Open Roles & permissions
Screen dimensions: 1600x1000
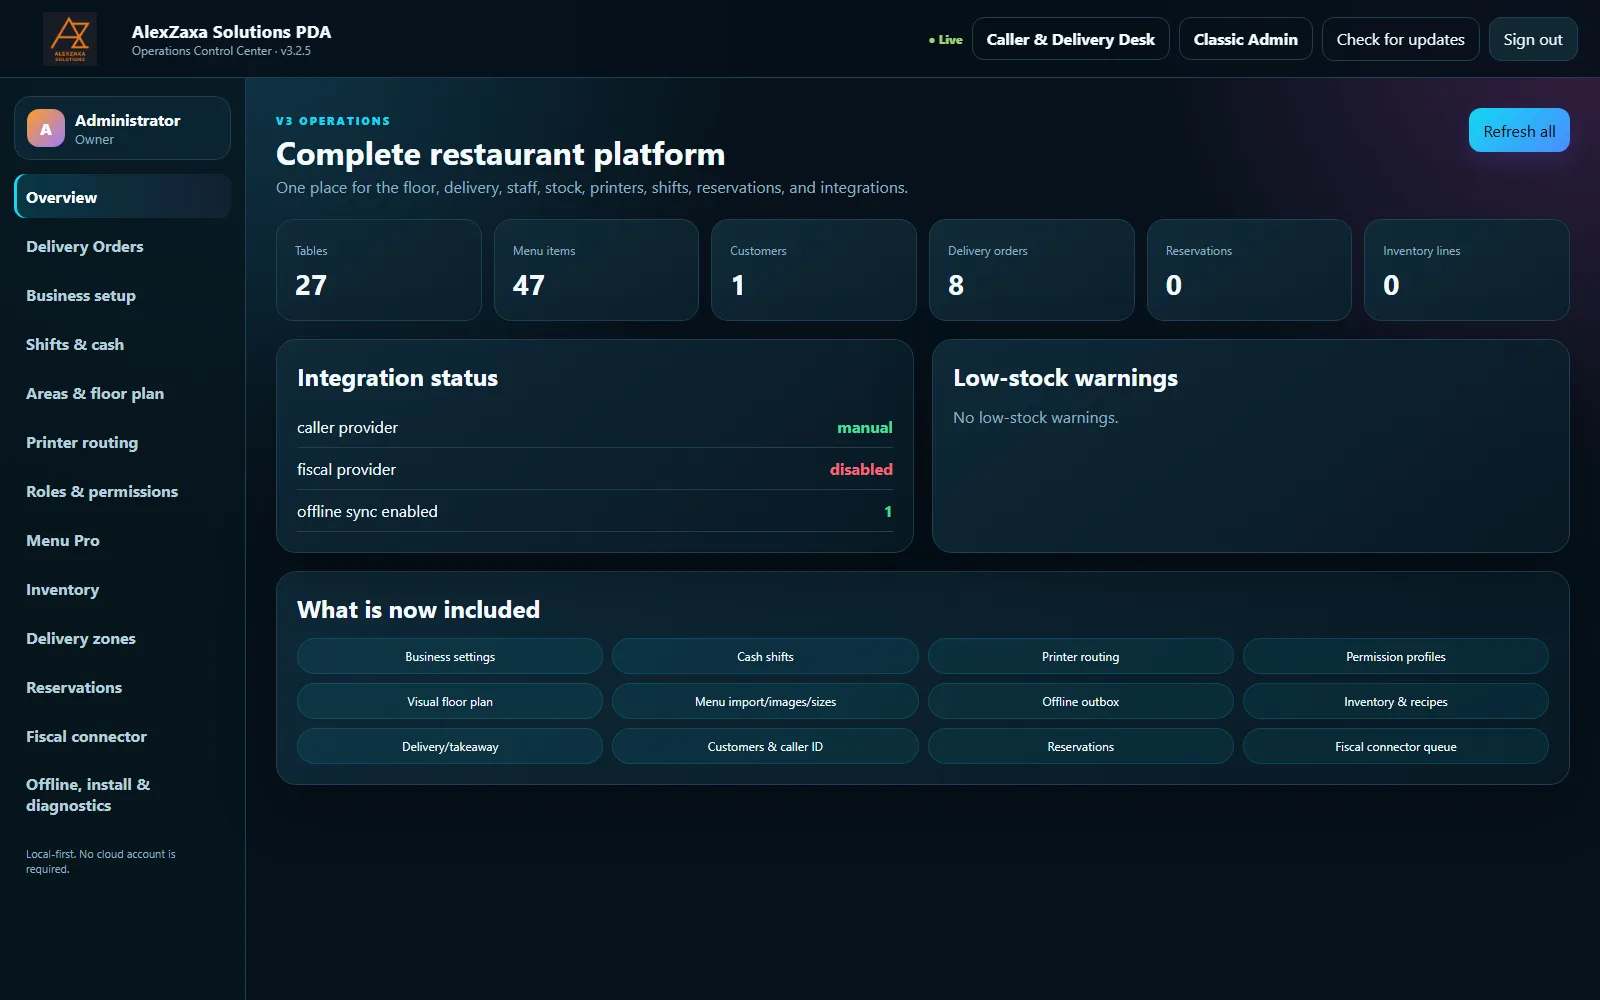pos(123,491)
